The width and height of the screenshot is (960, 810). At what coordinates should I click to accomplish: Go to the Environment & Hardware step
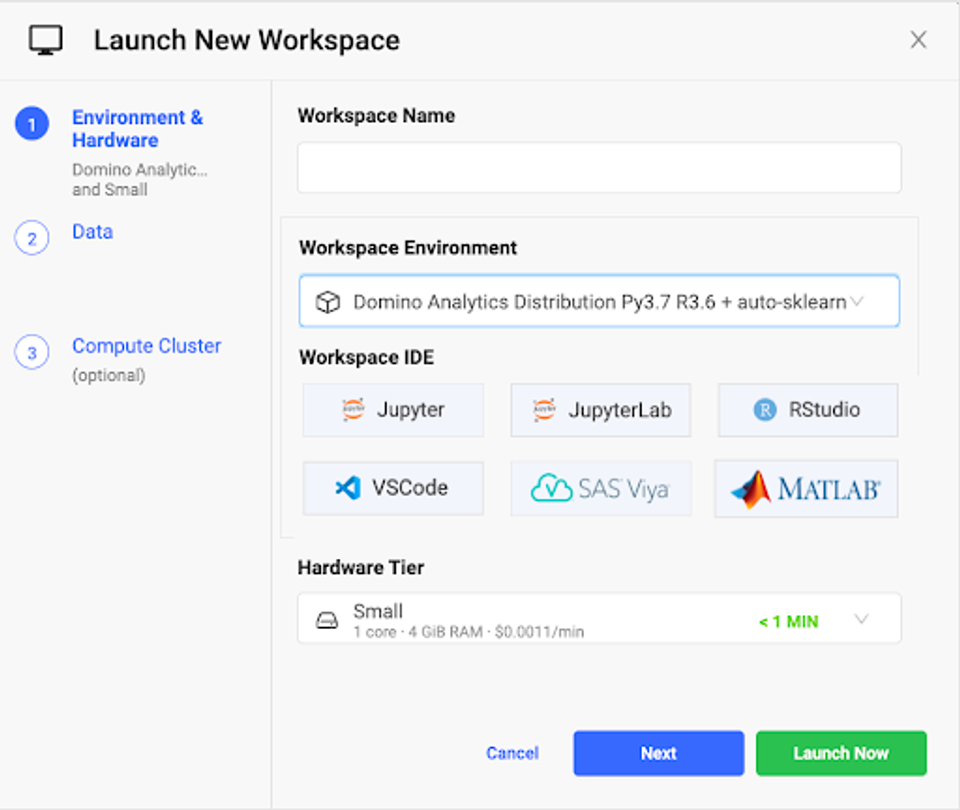tap(138, 129)
